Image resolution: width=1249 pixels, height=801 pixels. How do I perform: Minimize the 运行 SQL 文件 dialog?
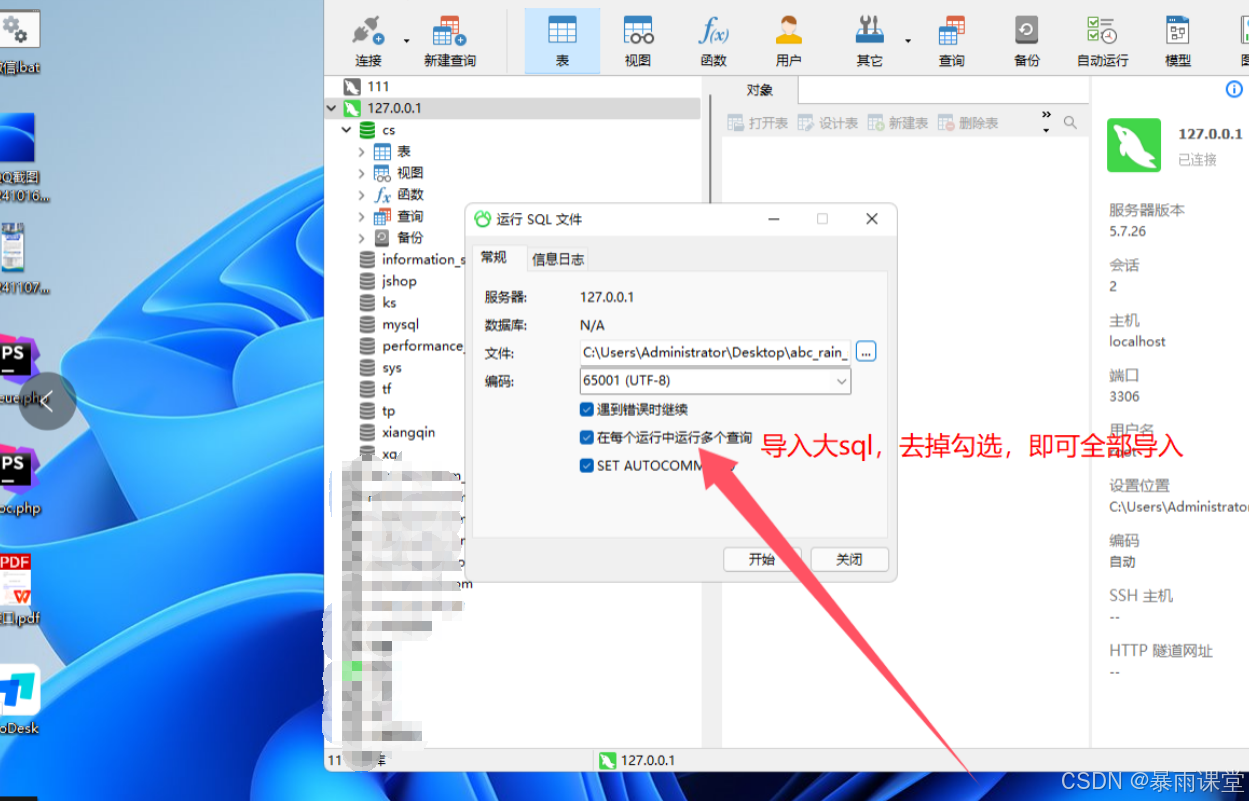tap(774, 219)
